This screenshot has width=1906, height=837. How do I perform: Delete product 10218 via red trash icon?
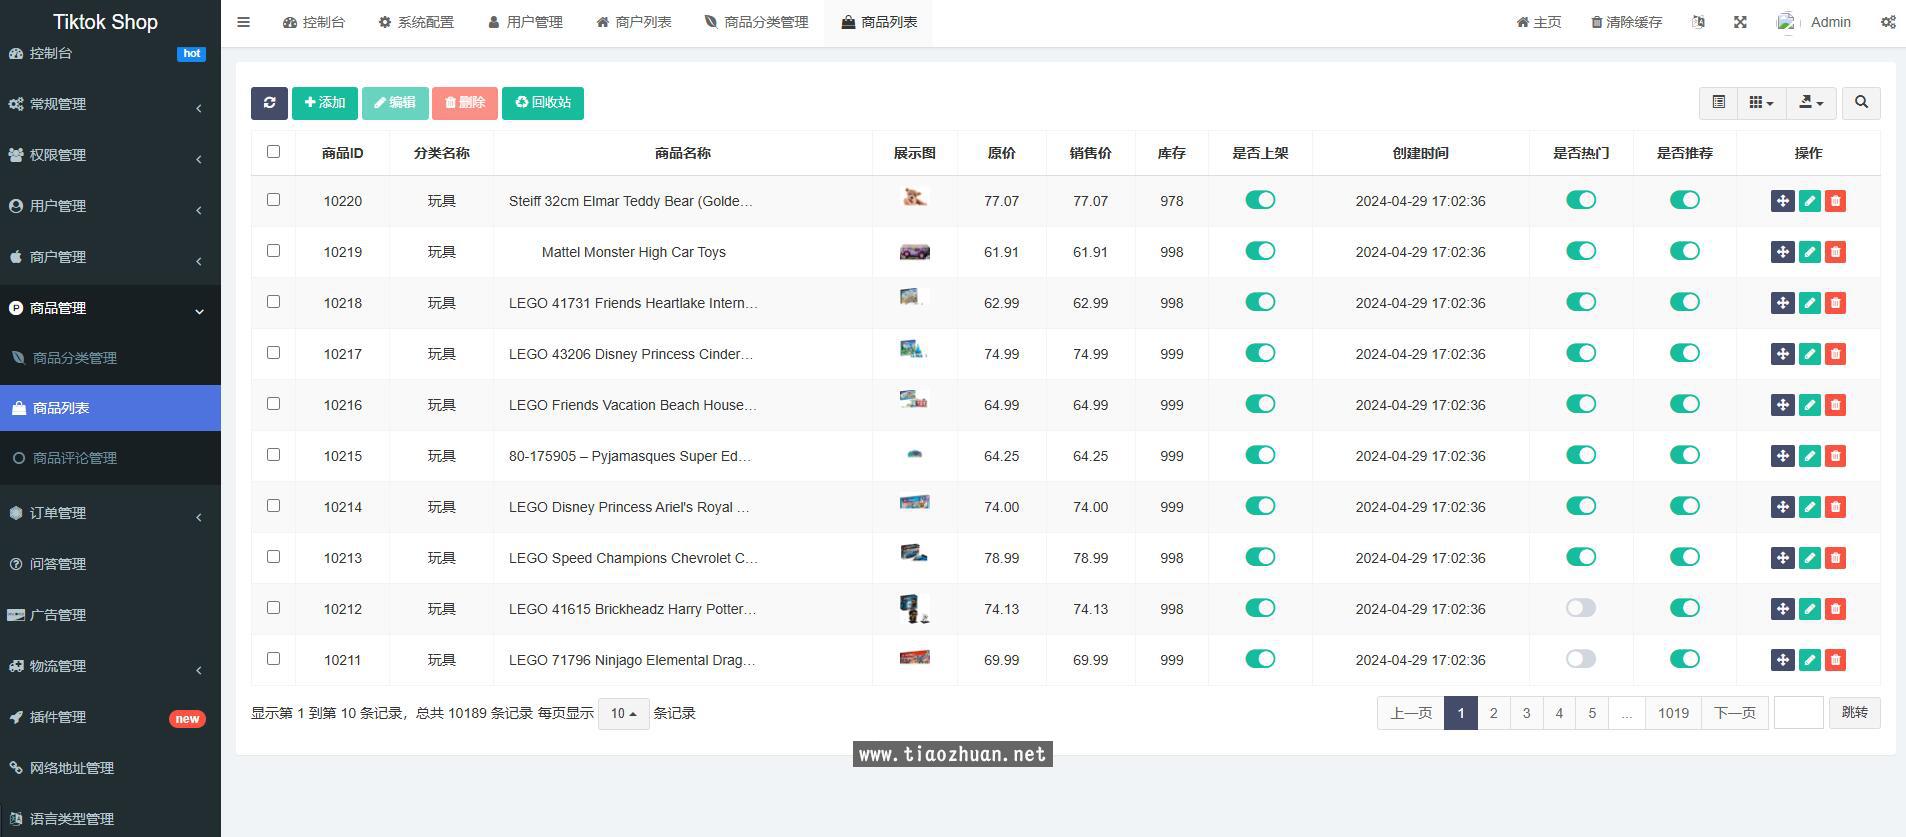pos(1835,303)
